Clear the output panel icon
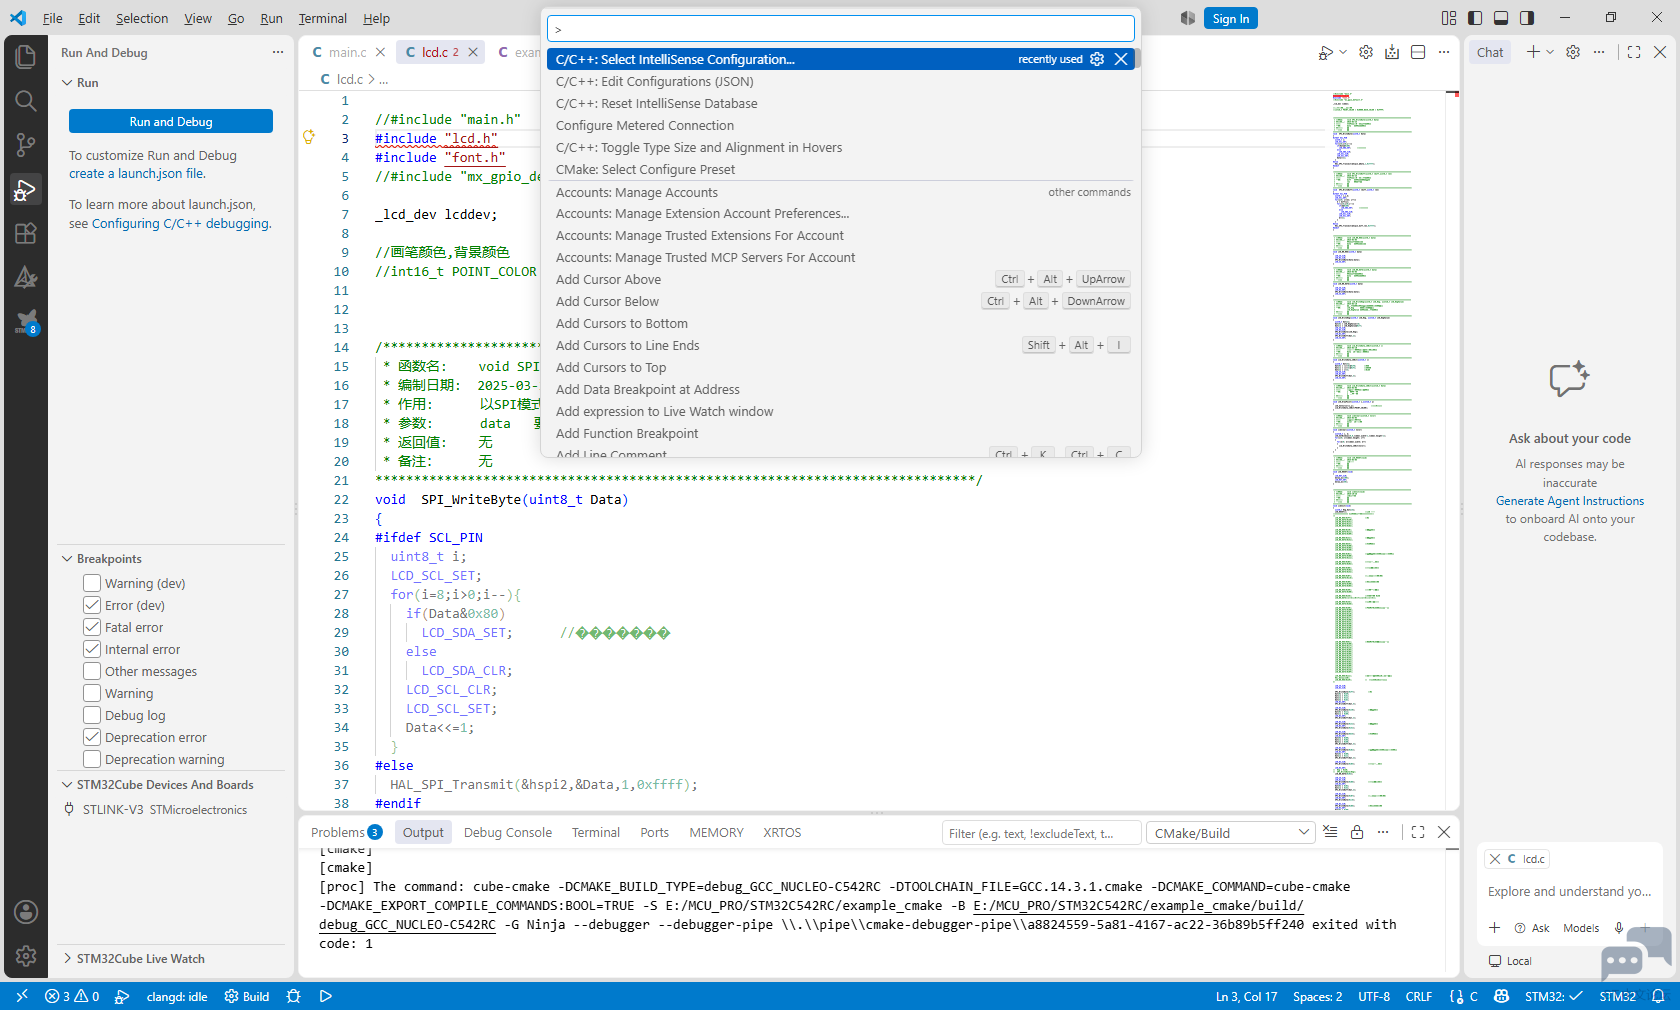 [1330, 832]
